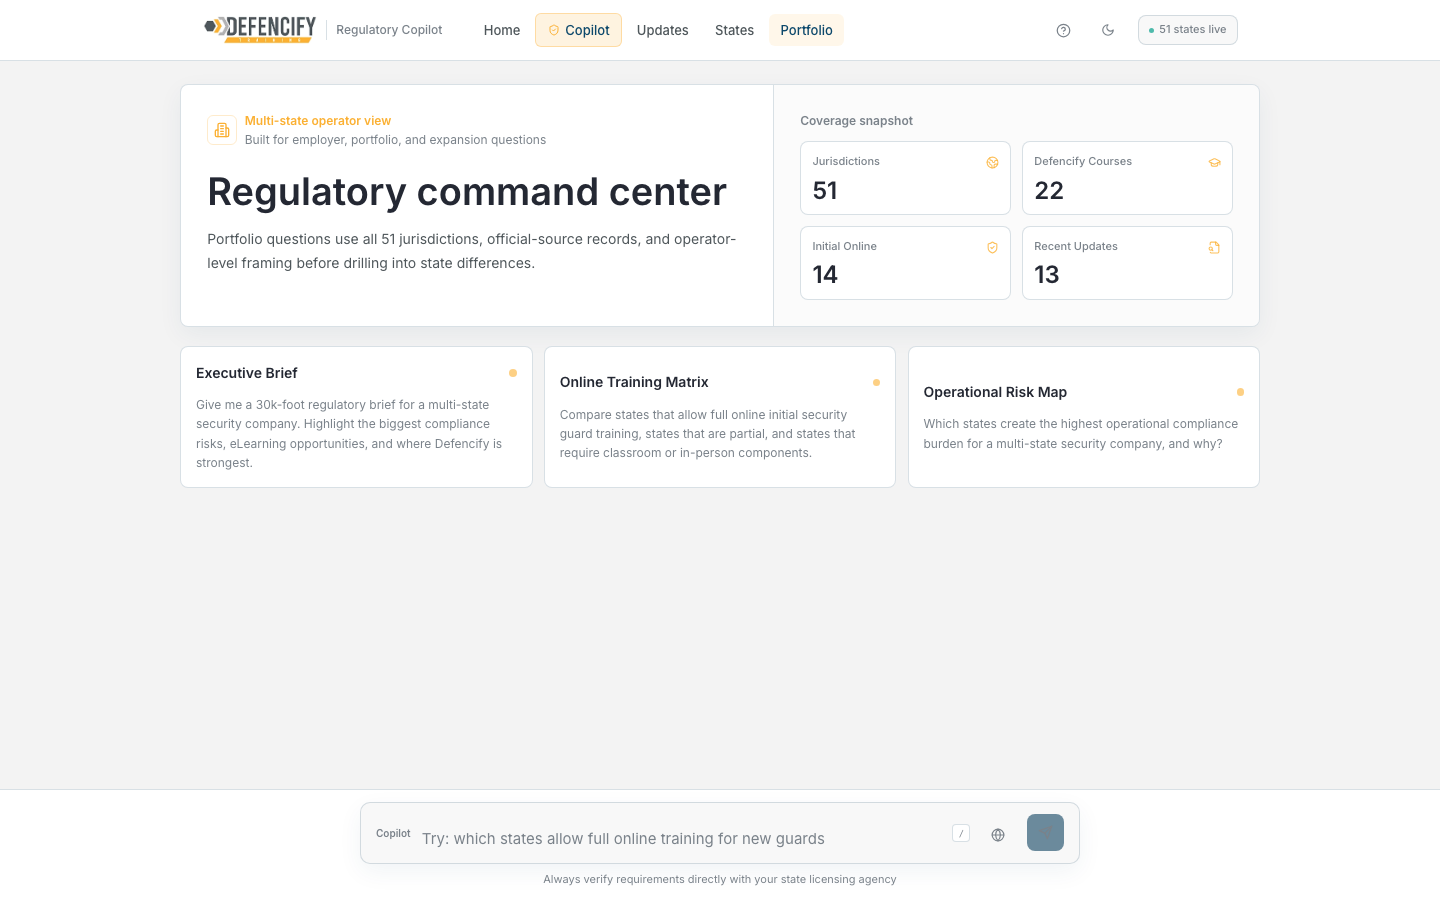Click the Jurisdictions globe icon
The width and height of the screenshot is (1440, 900).
pos(992,162)
